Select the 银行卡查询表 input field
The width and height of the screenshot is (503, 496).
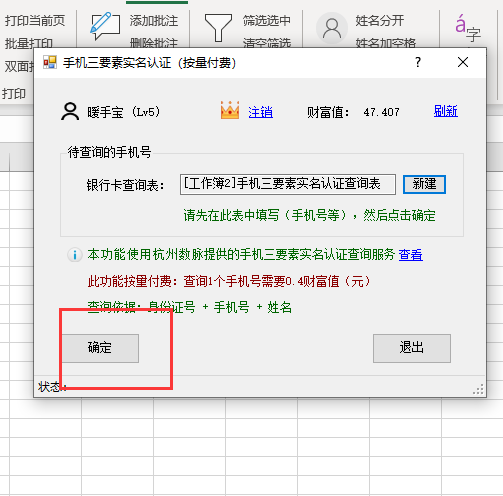(x=288, y=184)
